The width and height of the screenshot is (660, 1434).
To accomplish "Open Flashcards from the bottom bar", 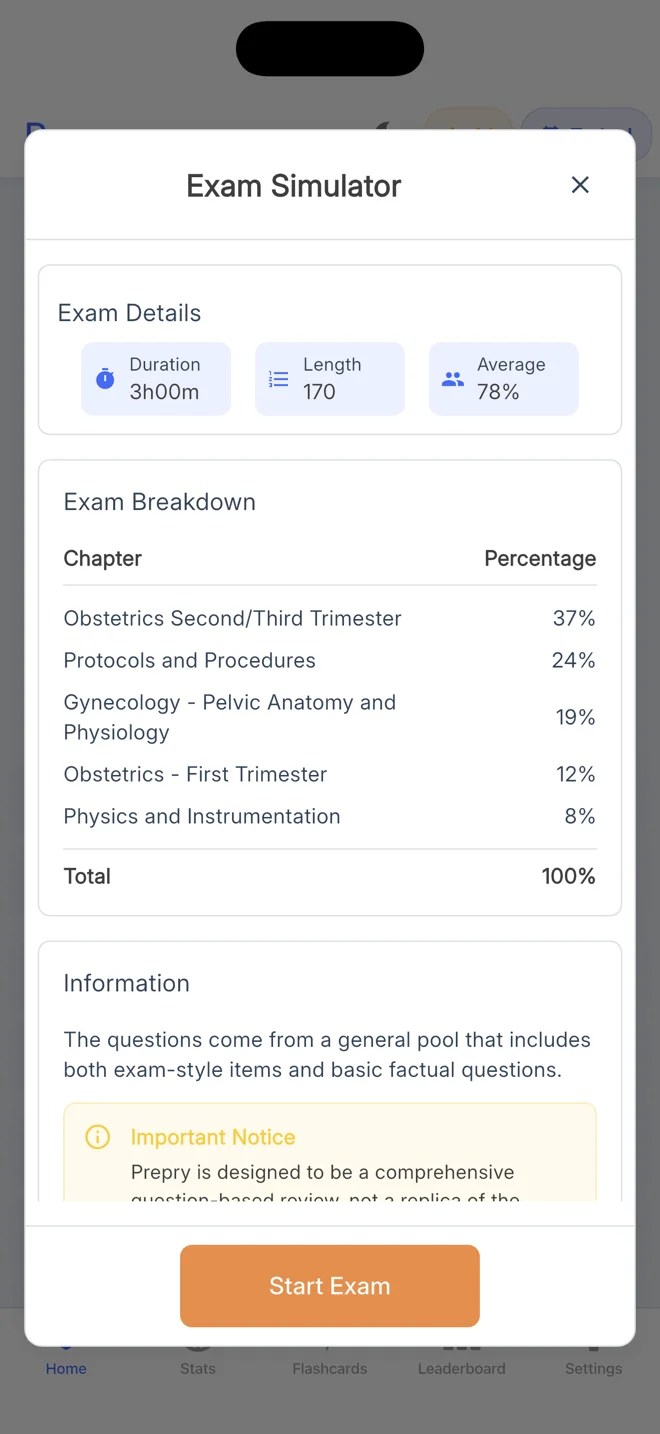I will pos(329,1360).
